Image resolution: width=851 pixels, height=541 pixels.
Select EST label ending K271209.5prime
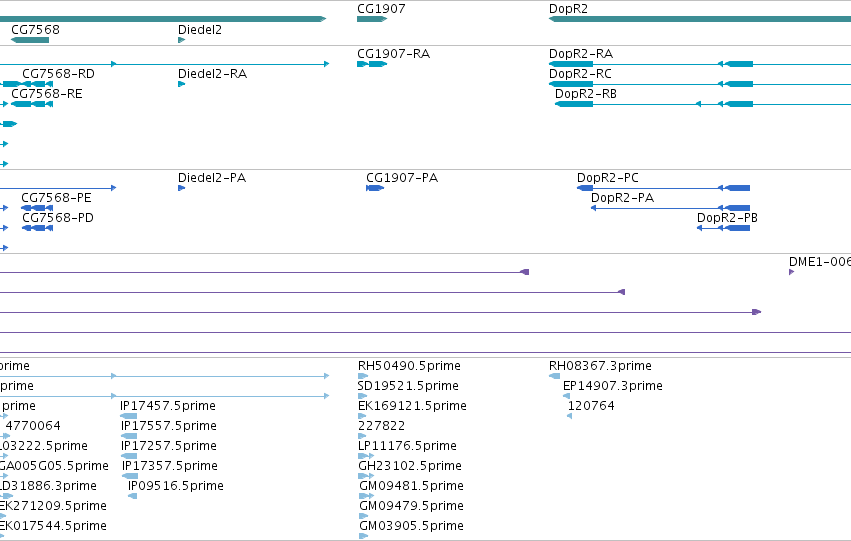pyautogui.click(x=53, y=506)
